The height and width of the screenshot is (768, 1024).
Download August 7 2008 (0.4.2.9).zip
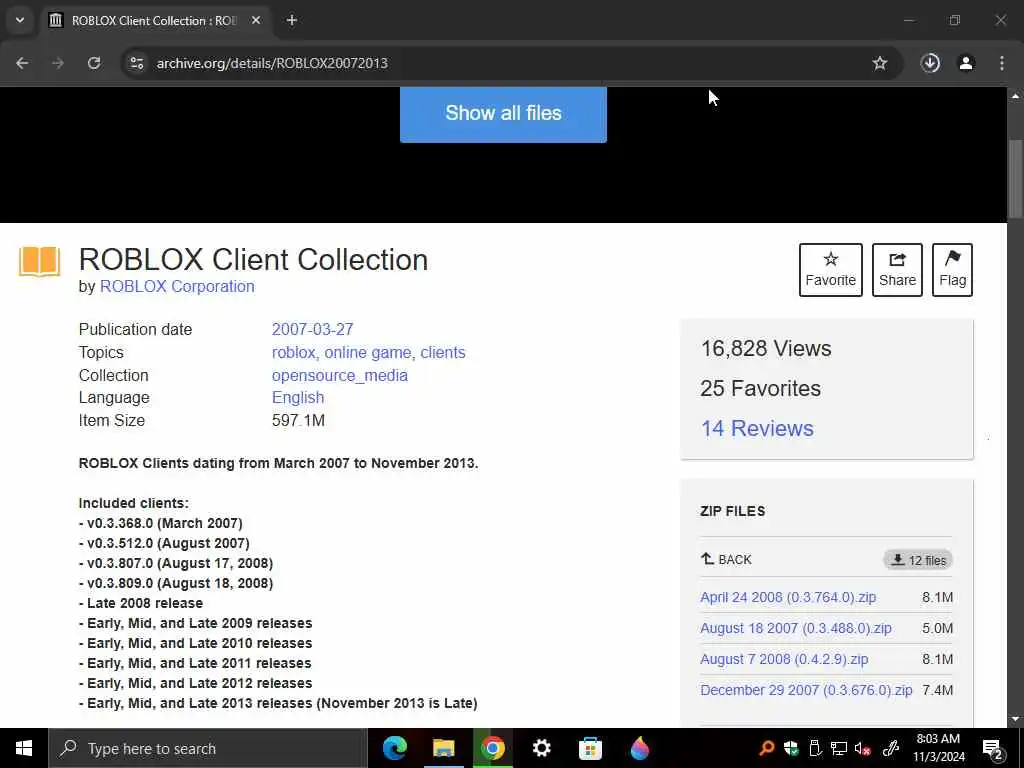[x=784, y=659]
